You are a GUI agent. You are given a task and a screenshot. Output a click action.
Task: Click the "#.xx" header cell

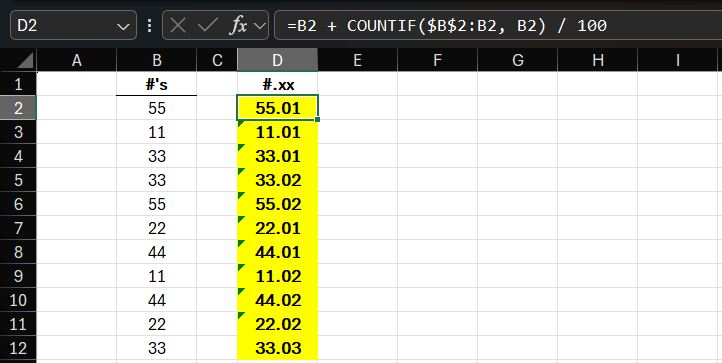(x=277, y=84)
